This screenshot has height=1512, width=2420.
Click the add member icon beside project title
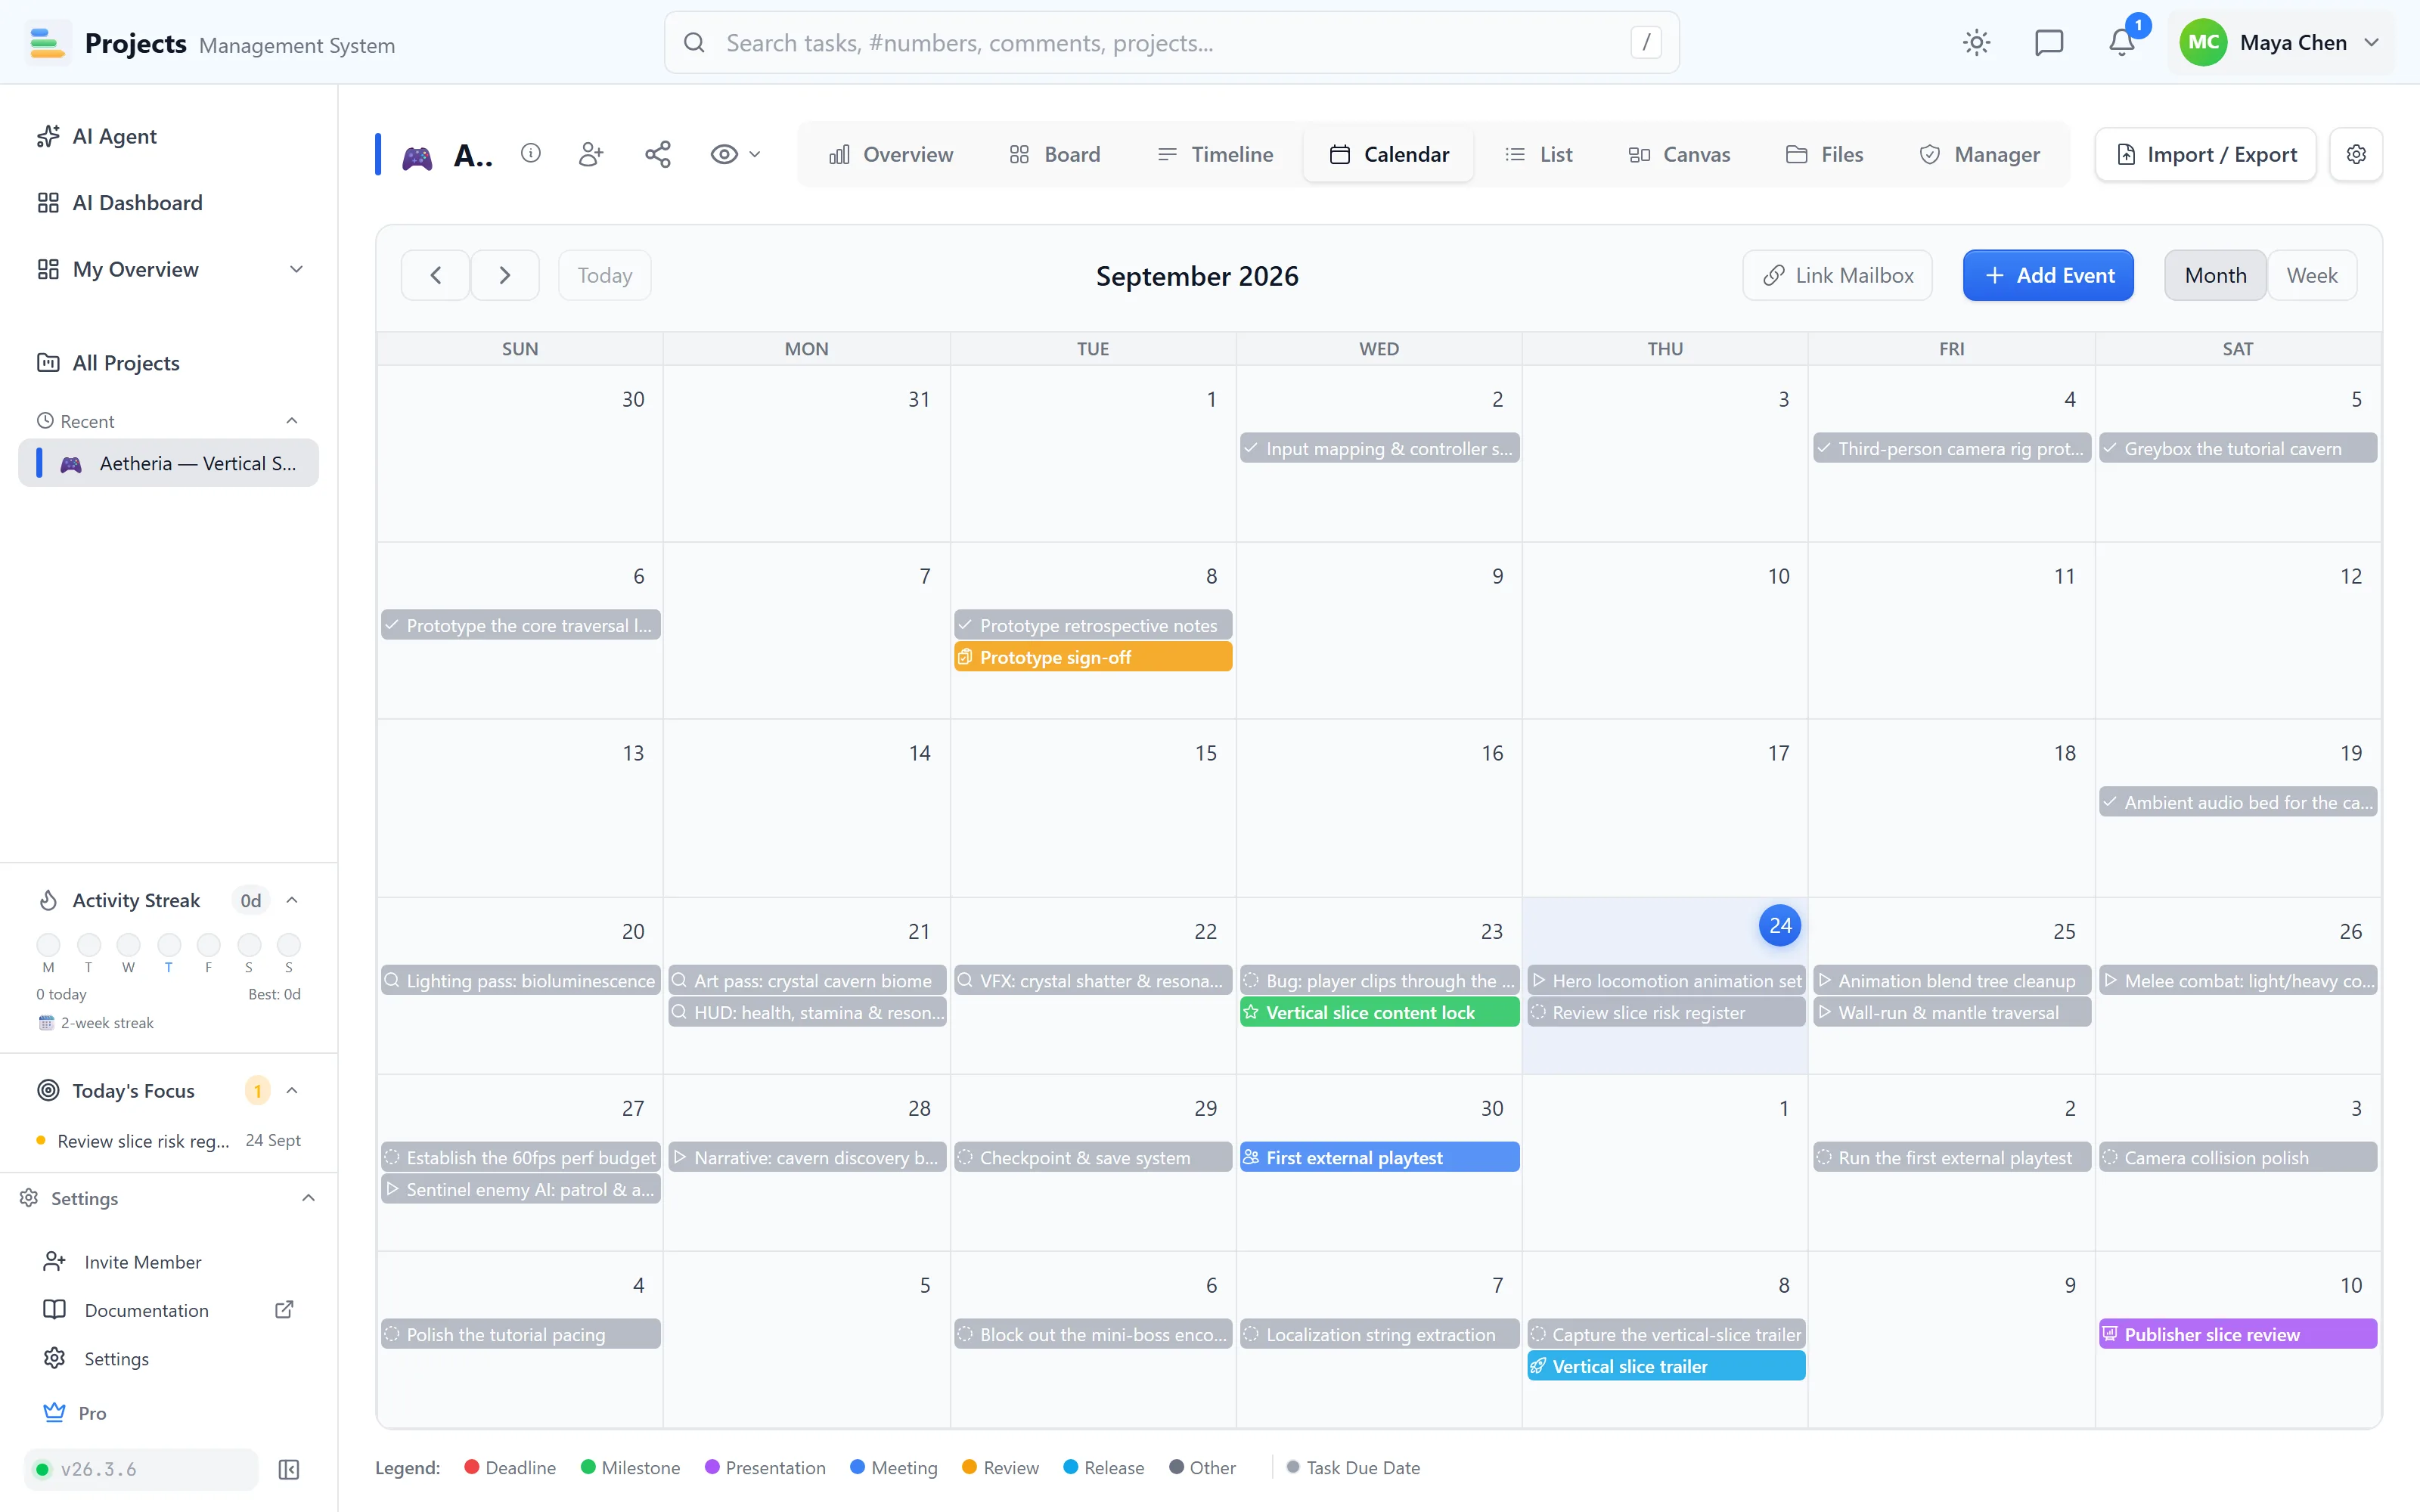tap(591, 154)
